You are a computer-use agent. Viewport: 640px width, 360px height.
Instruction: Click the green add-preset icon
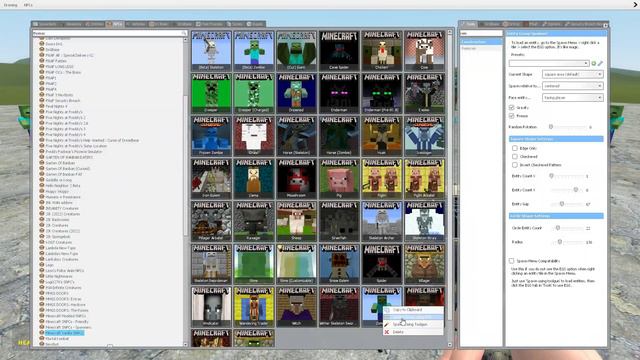pyautogui.click(x=594, y=63)
